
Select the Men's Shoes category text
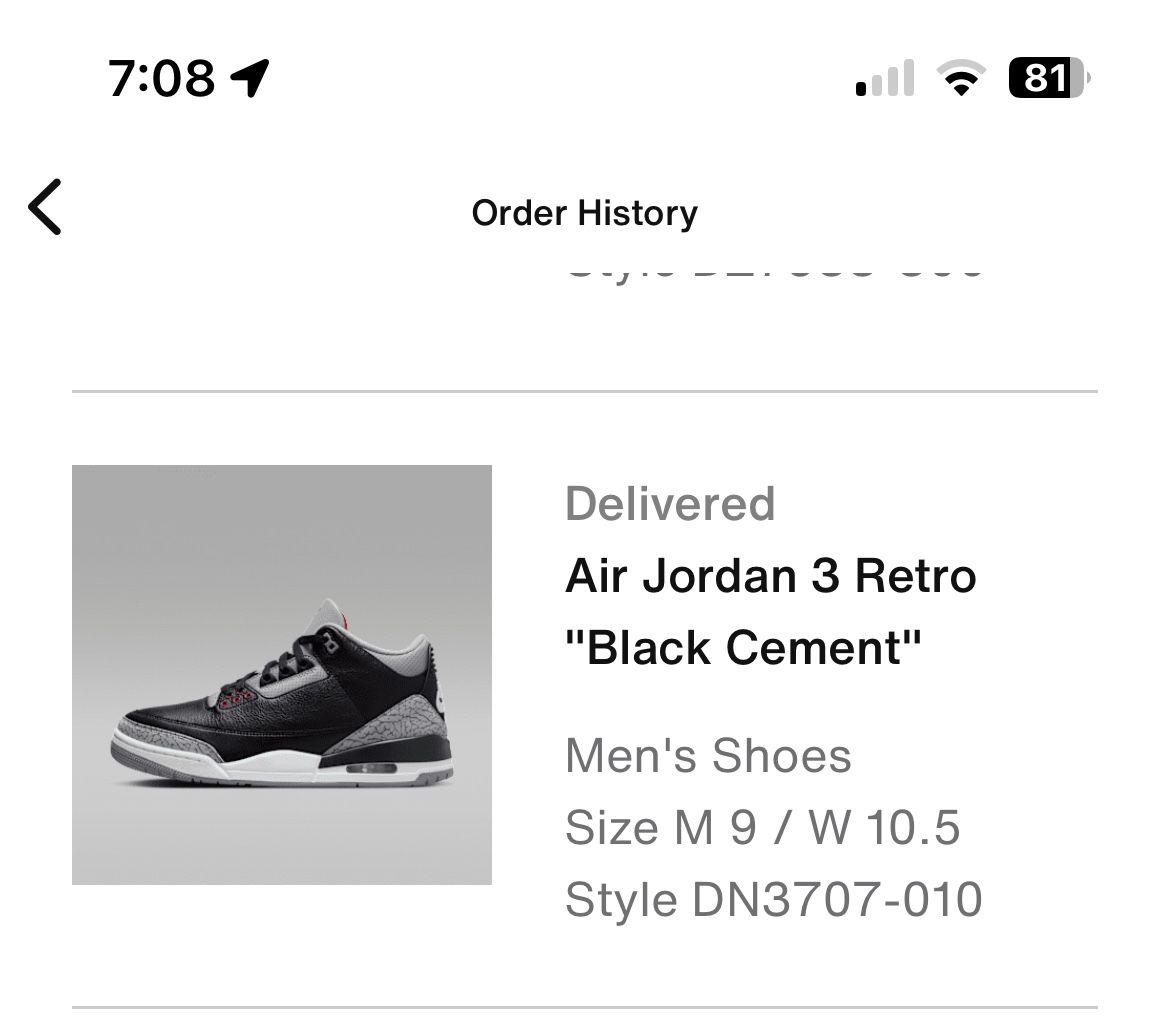708,757
